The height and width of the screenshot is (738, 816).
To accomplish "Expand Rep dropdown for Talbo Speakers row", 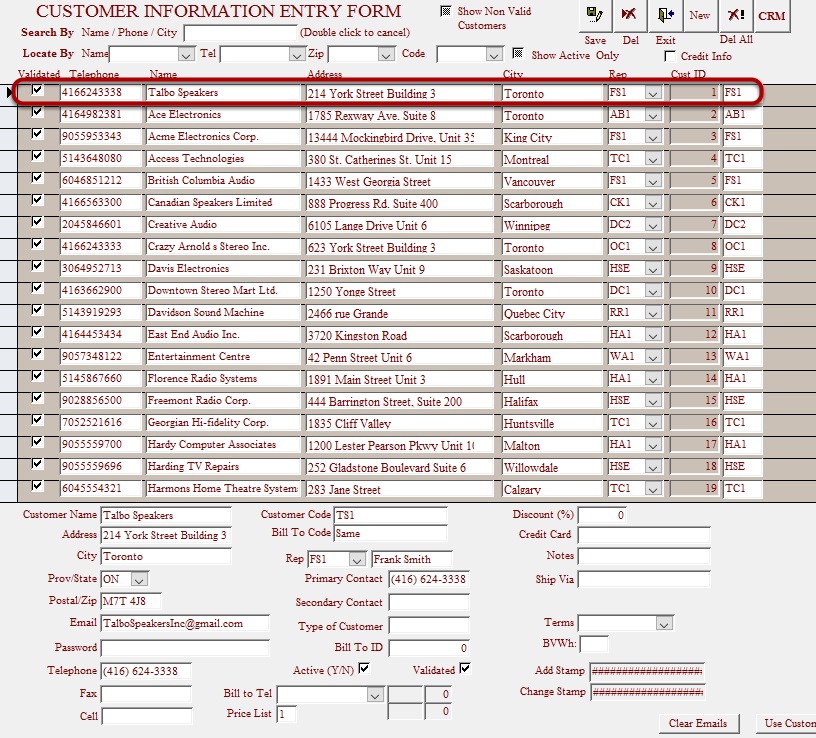I will click(653, 93).
